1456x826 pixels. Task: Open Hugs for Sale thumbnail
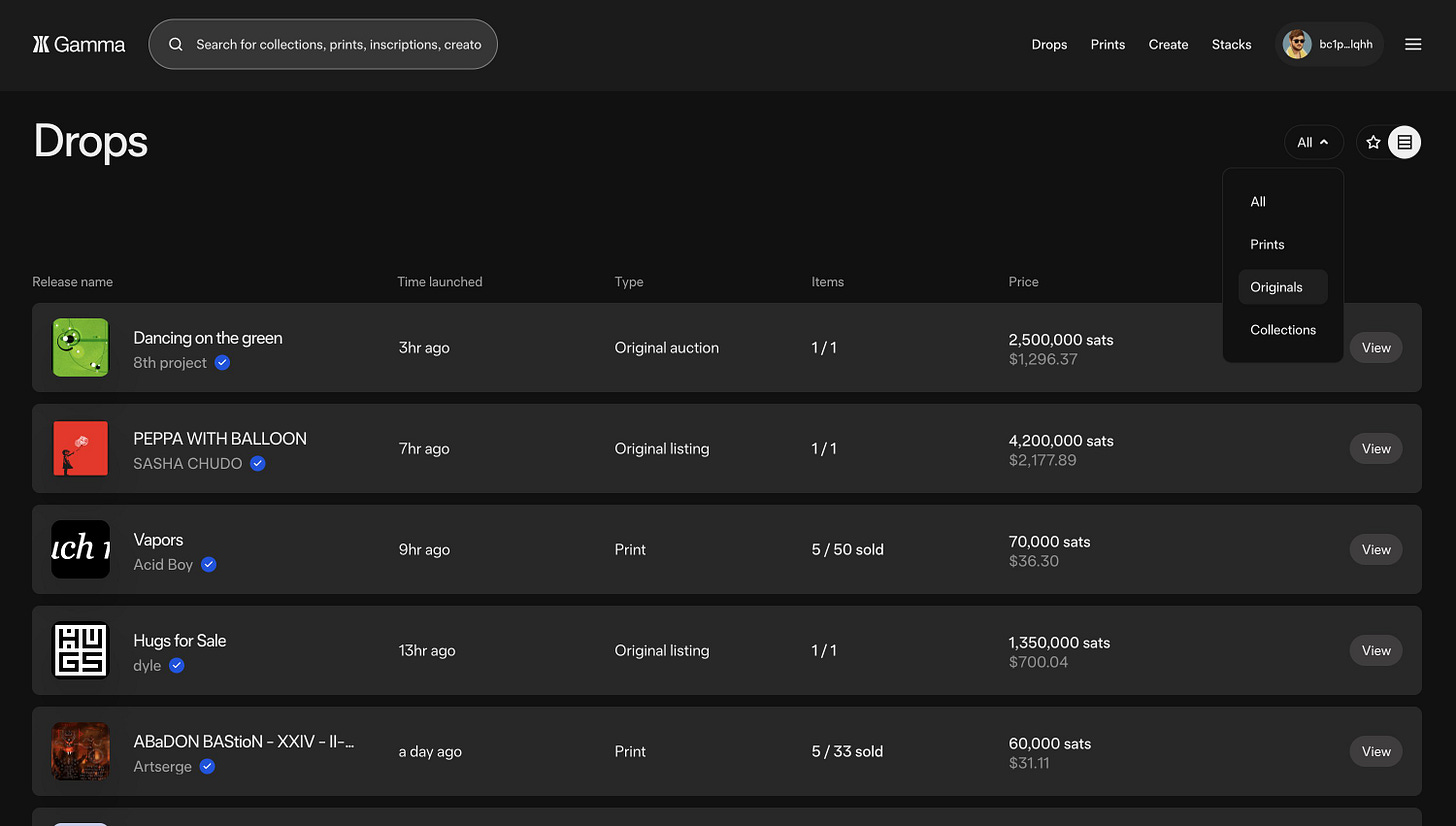[x=80, y=650]
